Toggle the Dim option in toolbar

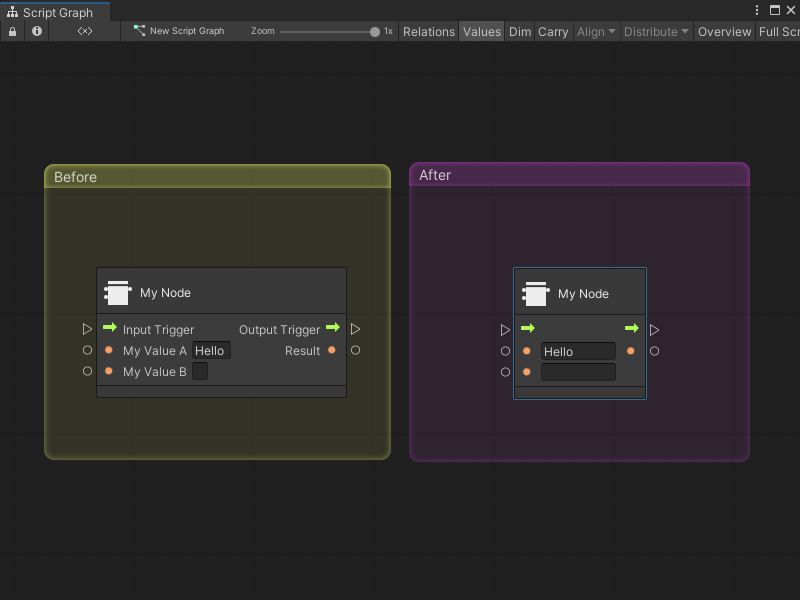click(x=520, y=32)
